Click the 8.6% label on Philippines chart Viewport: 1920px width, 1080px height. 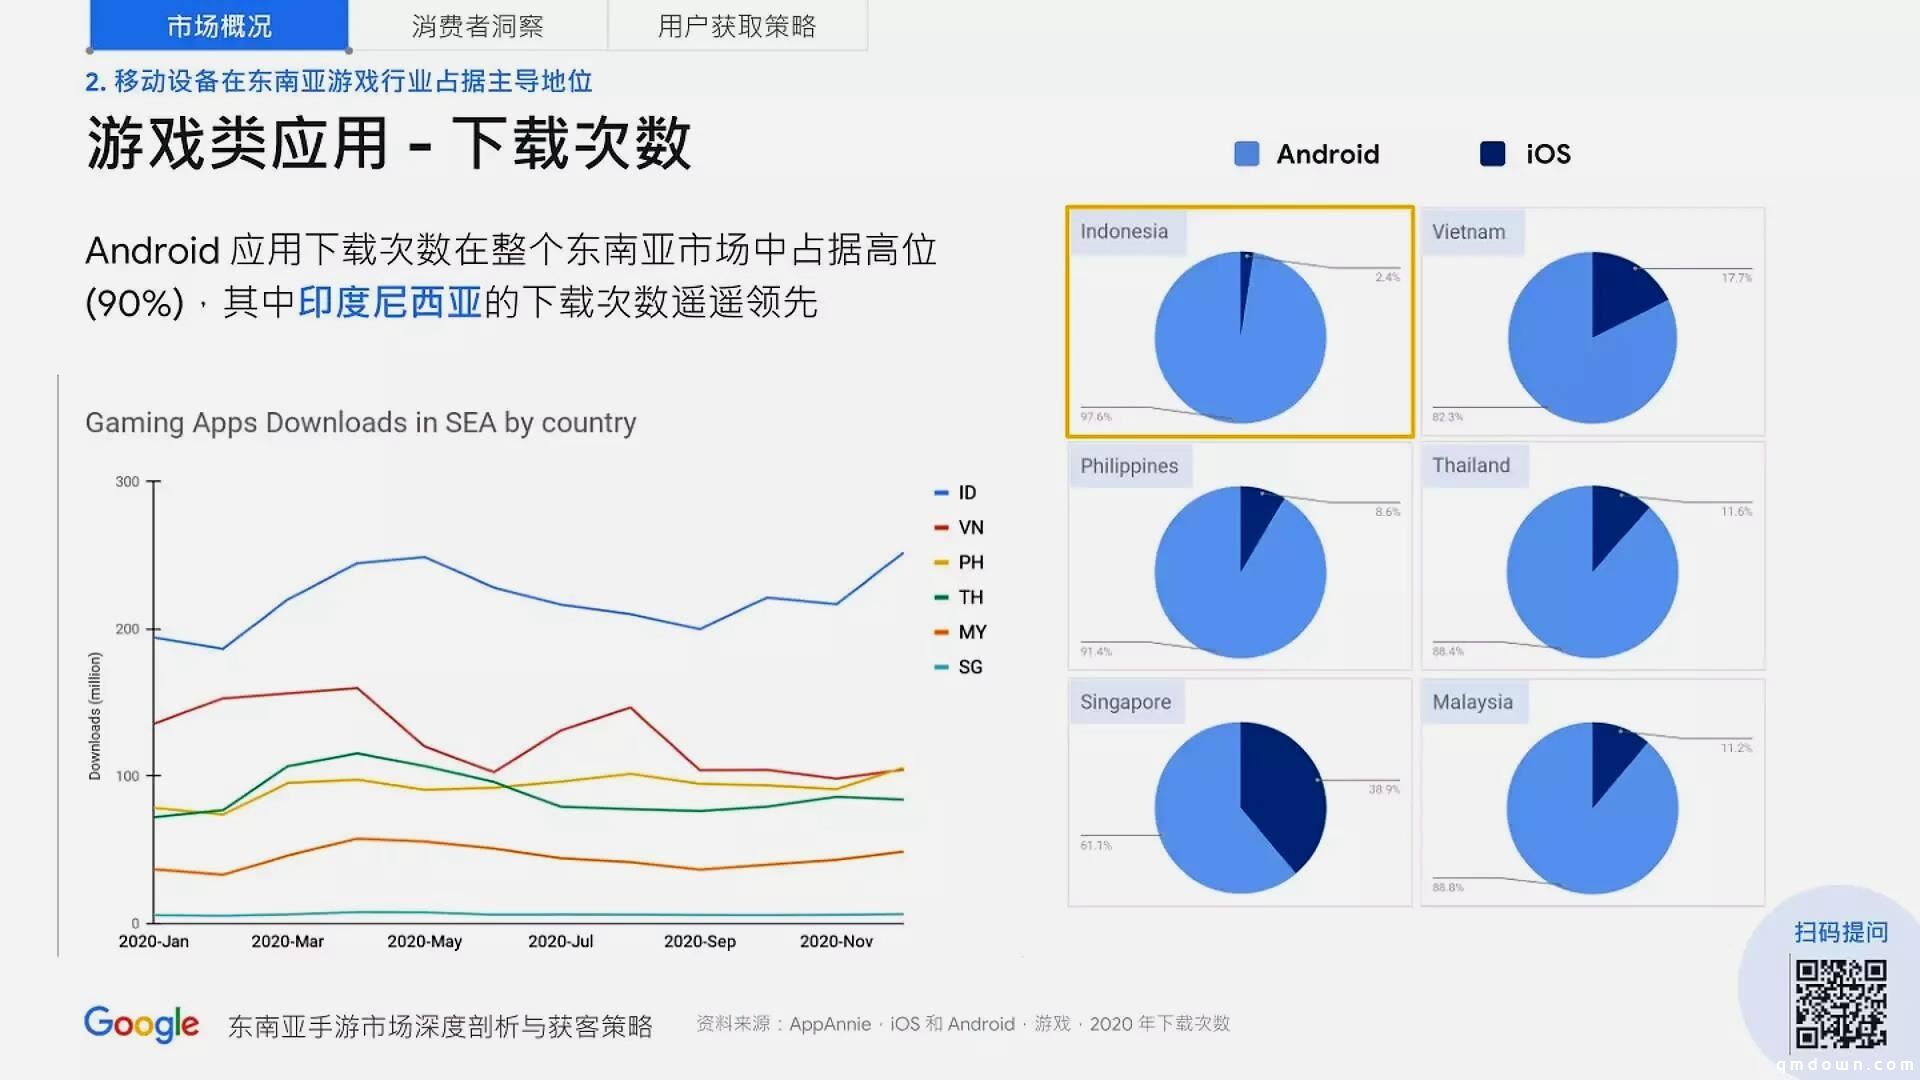(x=1388, y=512)
